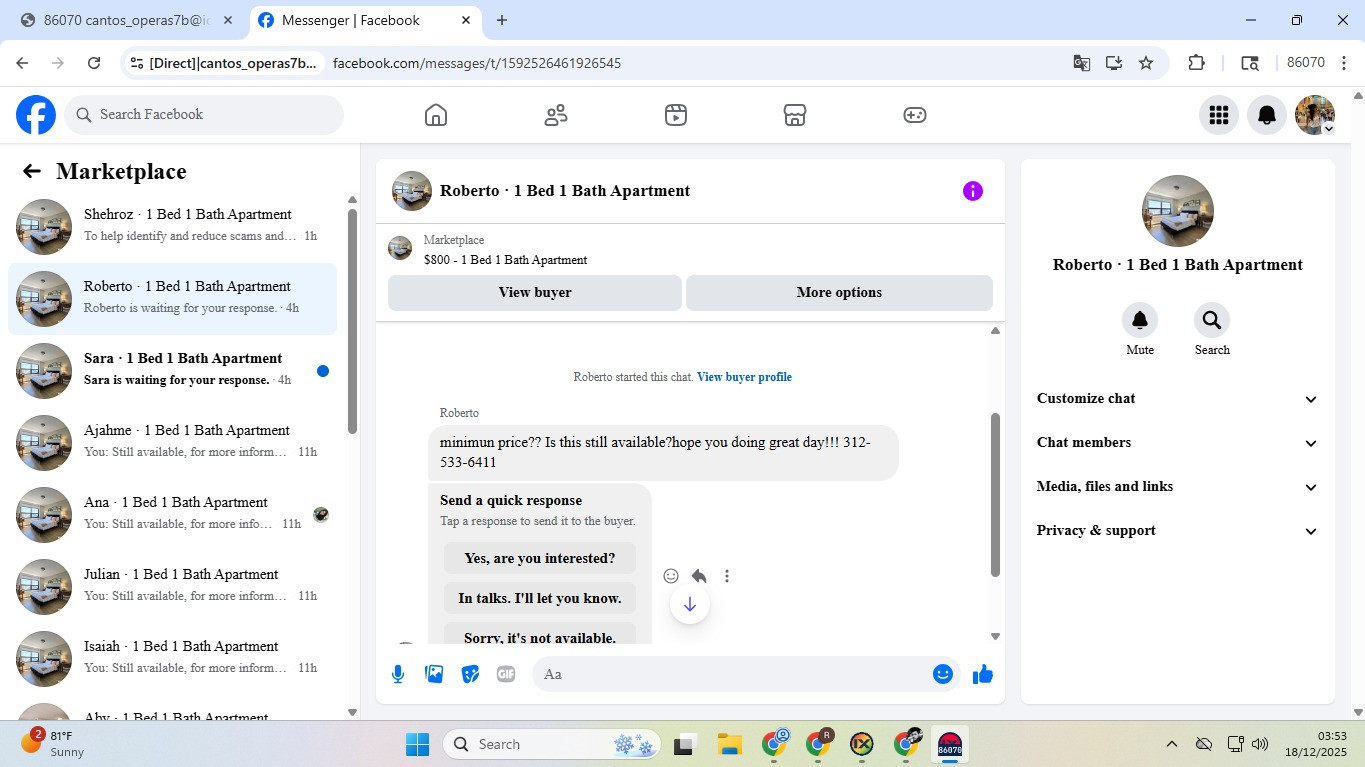Screen dimensions: 1365x767
Task: Show hidden system tray icons
Action: pyautogui.click(x=1171, y=744)
